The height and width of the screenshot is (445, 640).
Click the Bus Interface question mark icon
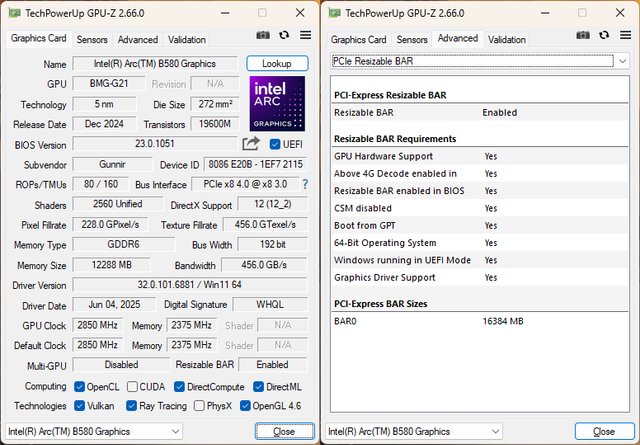(305, 185)
